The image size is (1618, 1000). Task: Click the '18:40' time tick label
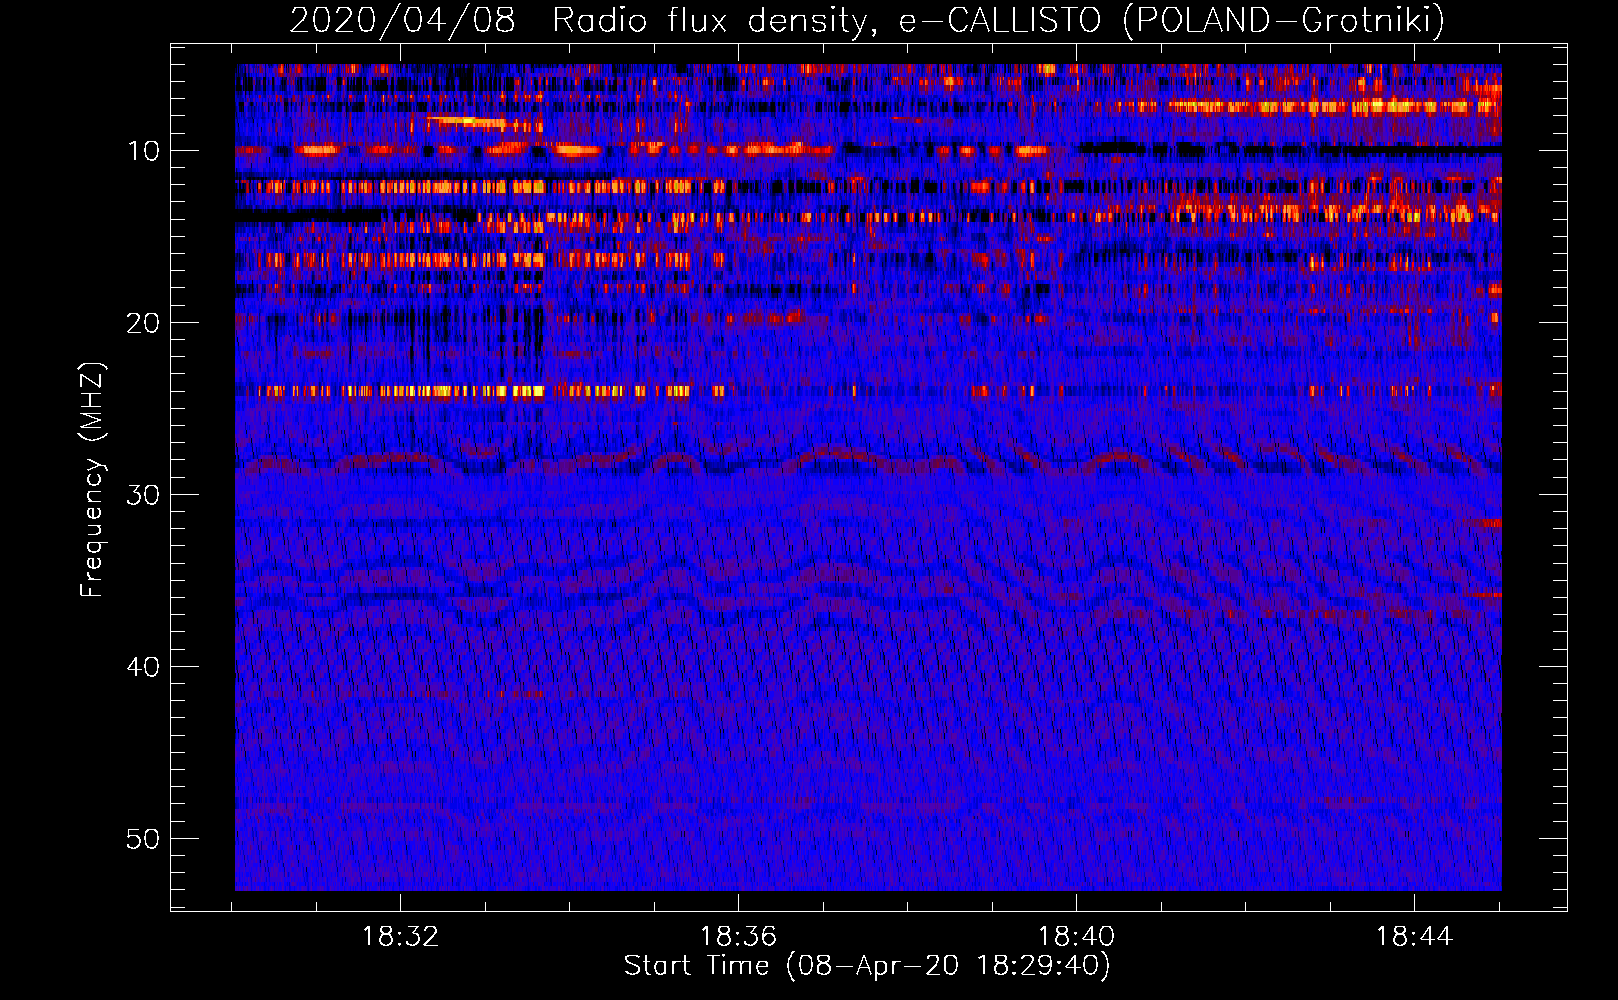pyautogui.click(x=1076, y=937)
